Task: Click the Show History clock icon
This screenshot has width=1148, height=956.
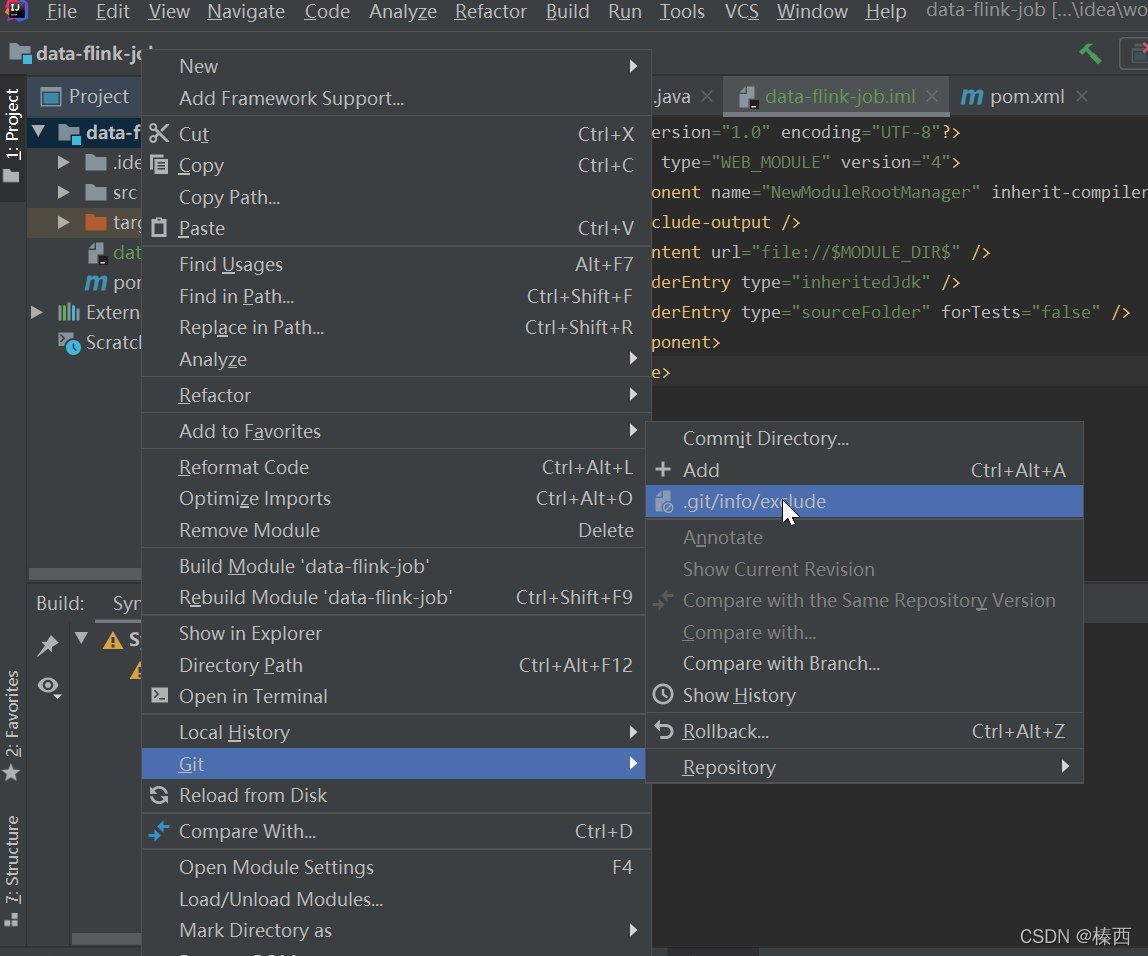Action: coord(663,695)
